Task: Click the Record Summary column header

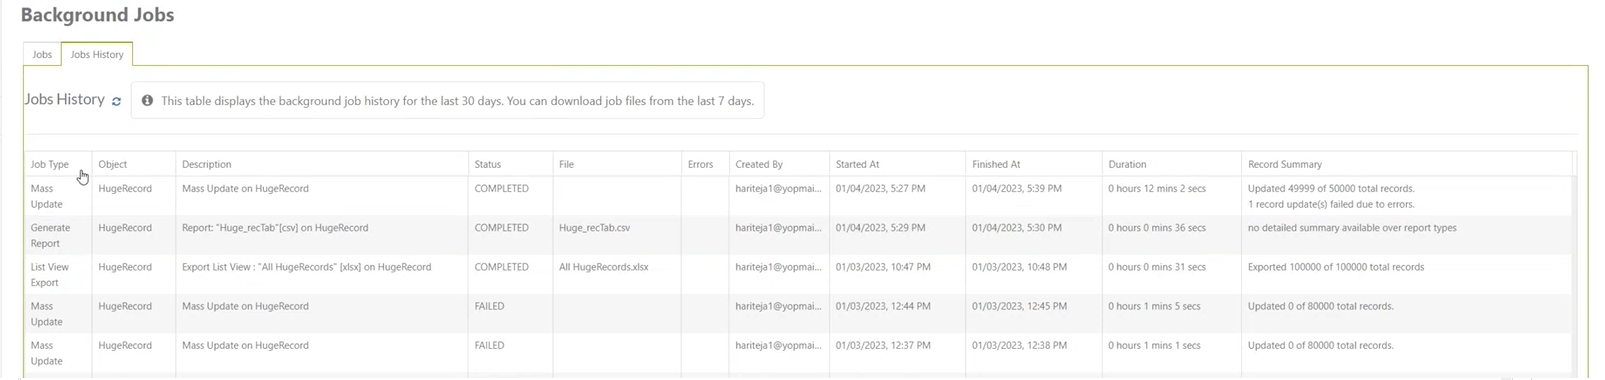Action: 1285,164
